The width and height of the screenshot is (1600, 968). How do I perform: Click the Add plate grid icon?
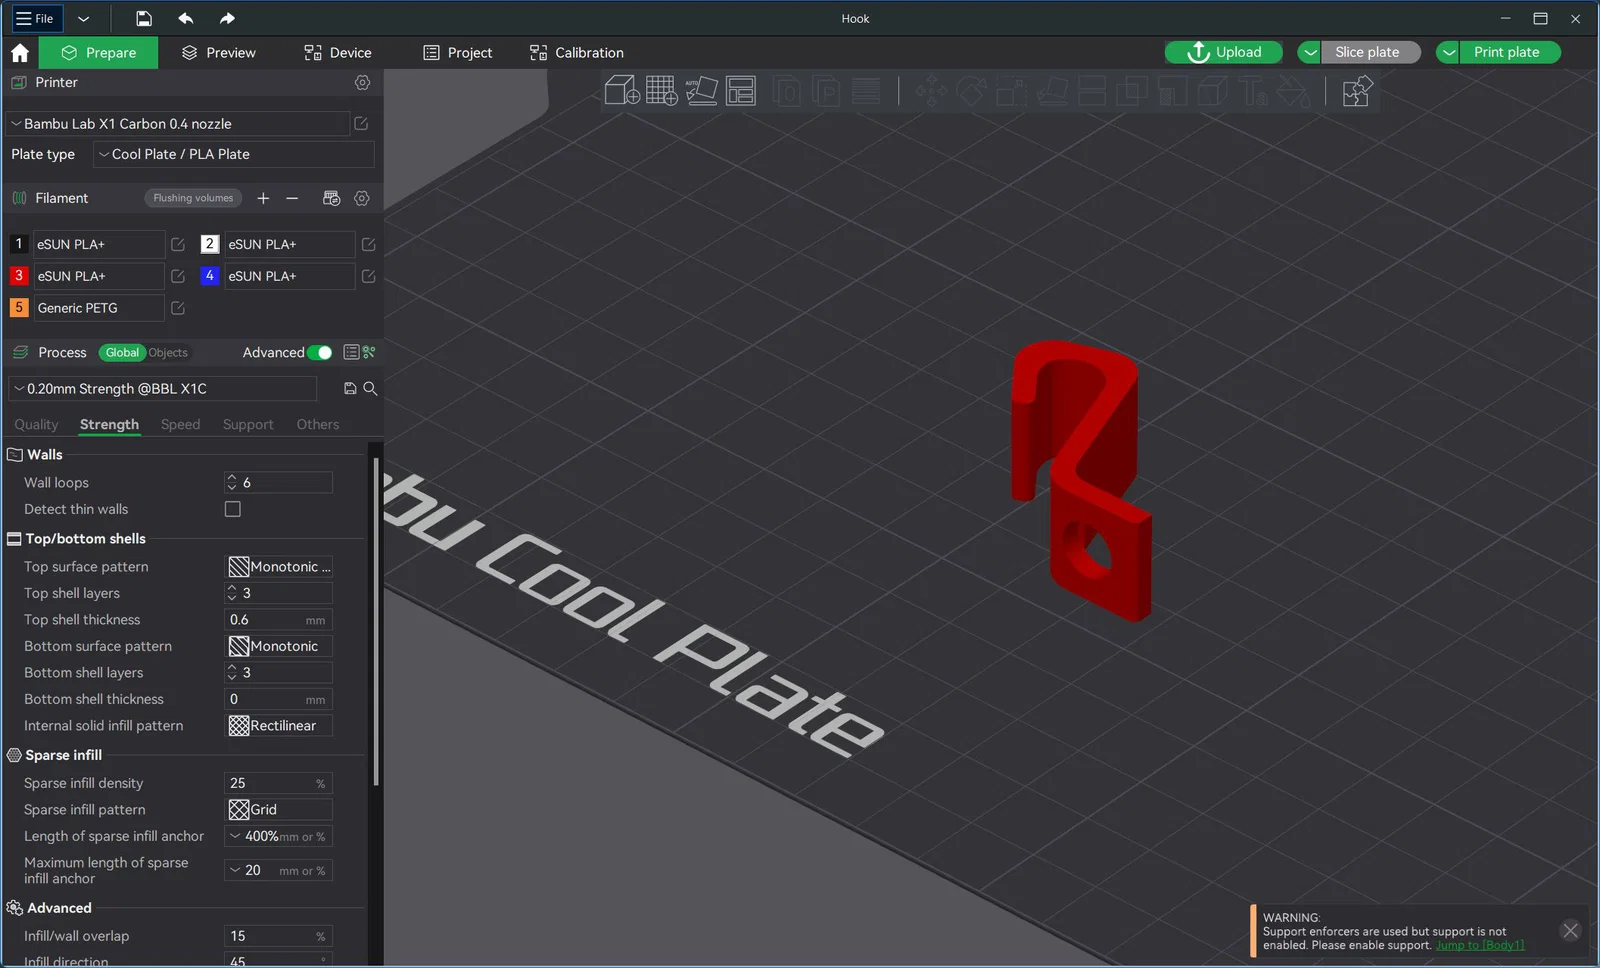pos(661,91)
